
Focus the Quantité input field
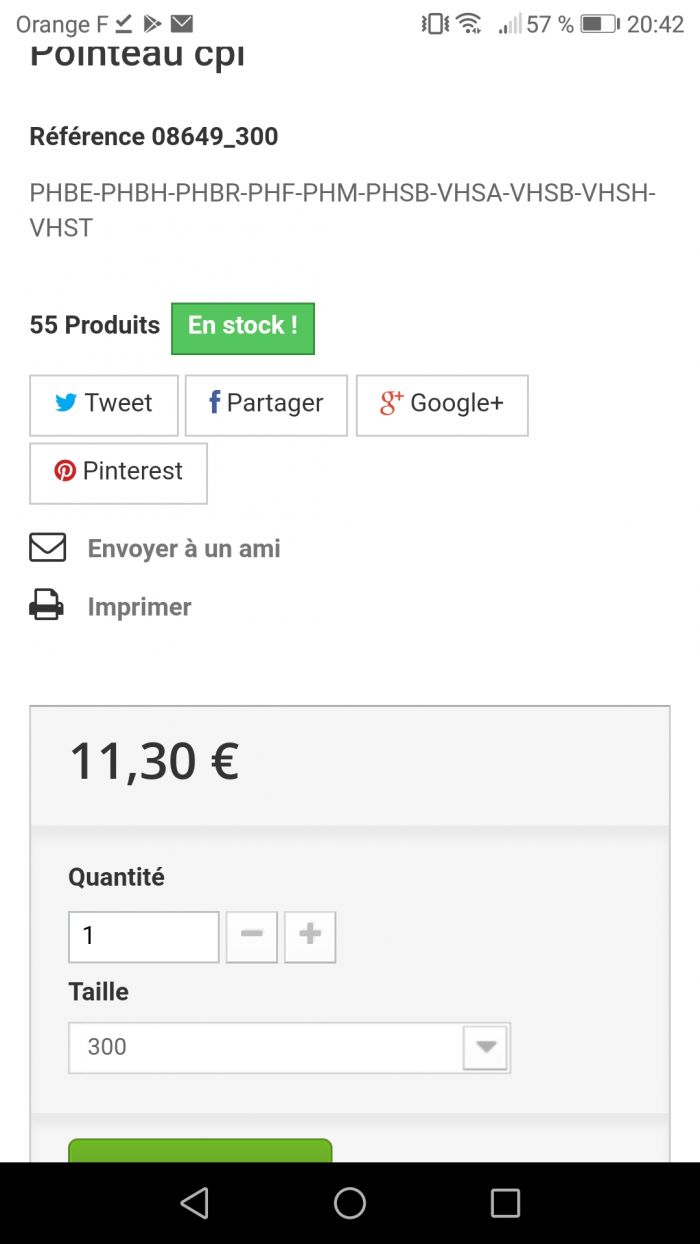144,936
